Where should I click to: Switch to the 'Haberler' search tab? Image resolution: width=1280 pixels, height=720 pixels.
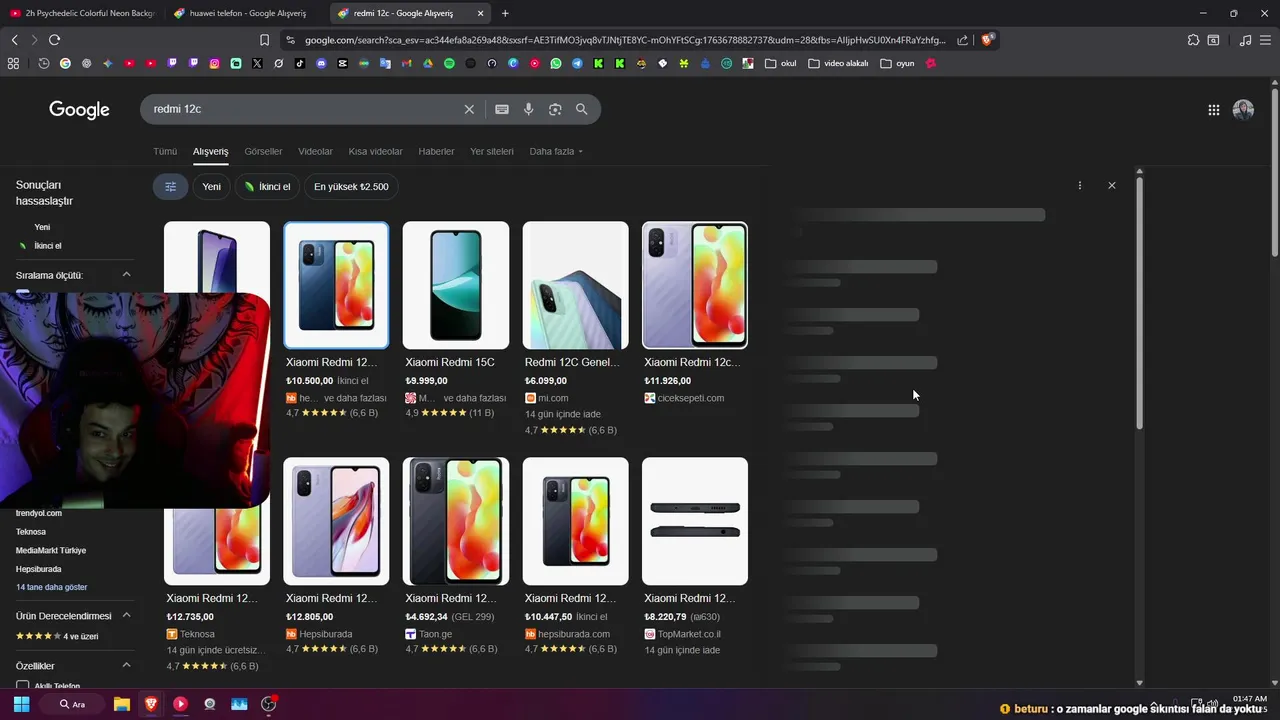[436, 152]
